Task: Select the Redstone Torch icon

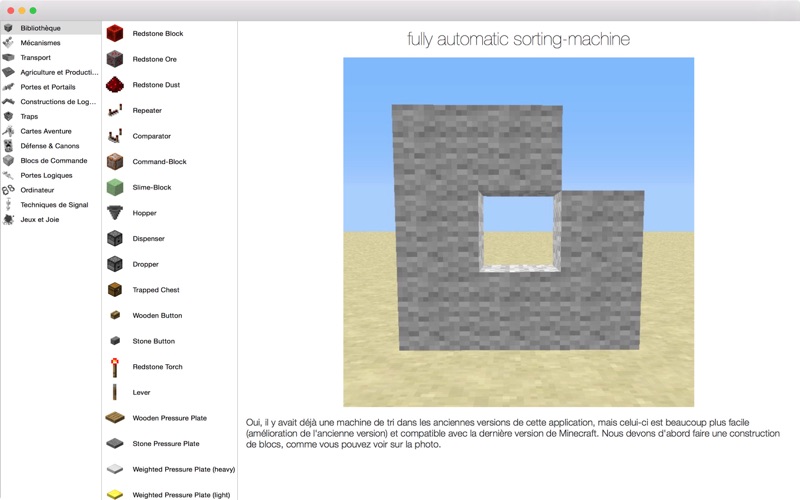Action: [115, 367]
